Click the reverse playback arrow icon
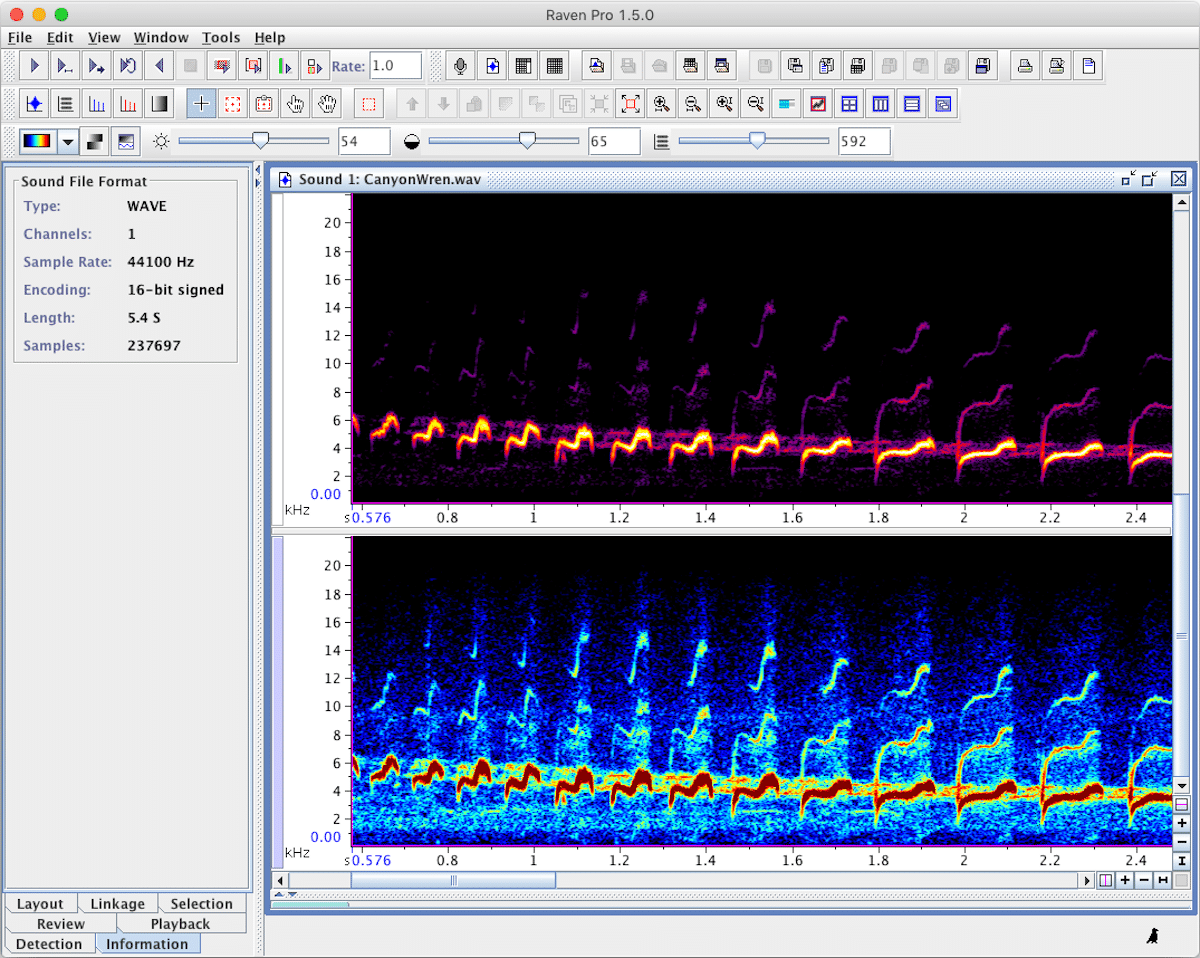 coord(158,66)
